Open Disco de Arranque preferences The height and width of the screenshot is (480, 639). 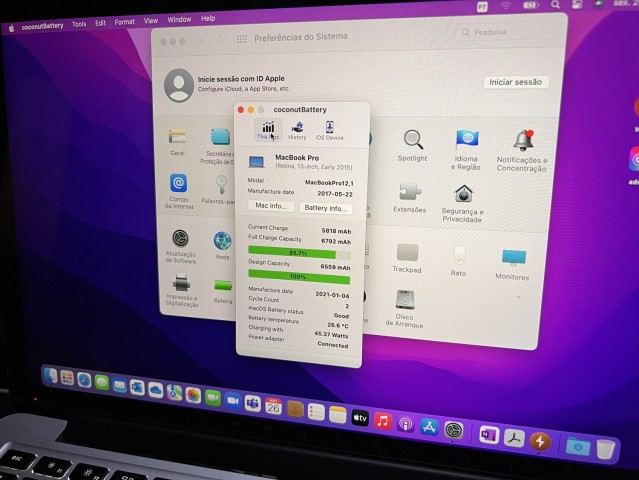(405, 308)
